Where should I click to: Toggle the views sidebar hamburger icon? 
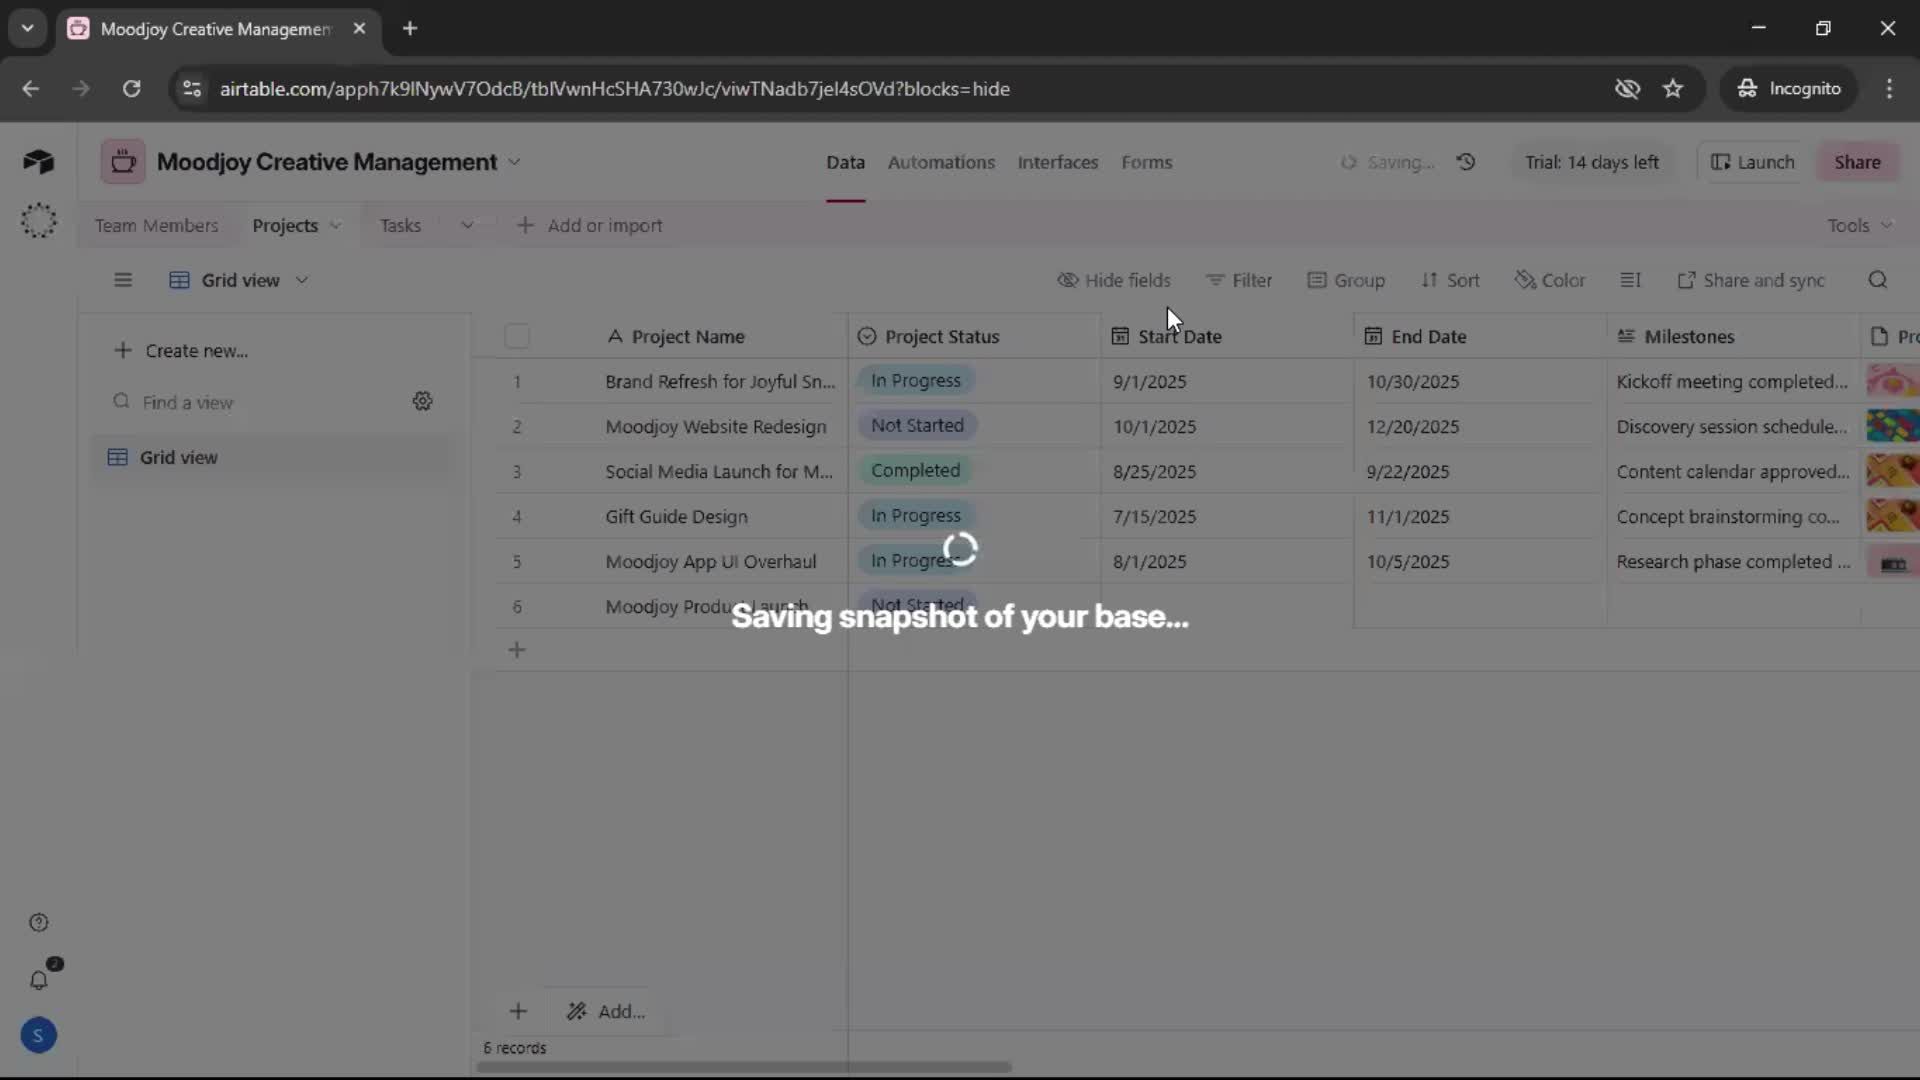[x=123, y=280]
